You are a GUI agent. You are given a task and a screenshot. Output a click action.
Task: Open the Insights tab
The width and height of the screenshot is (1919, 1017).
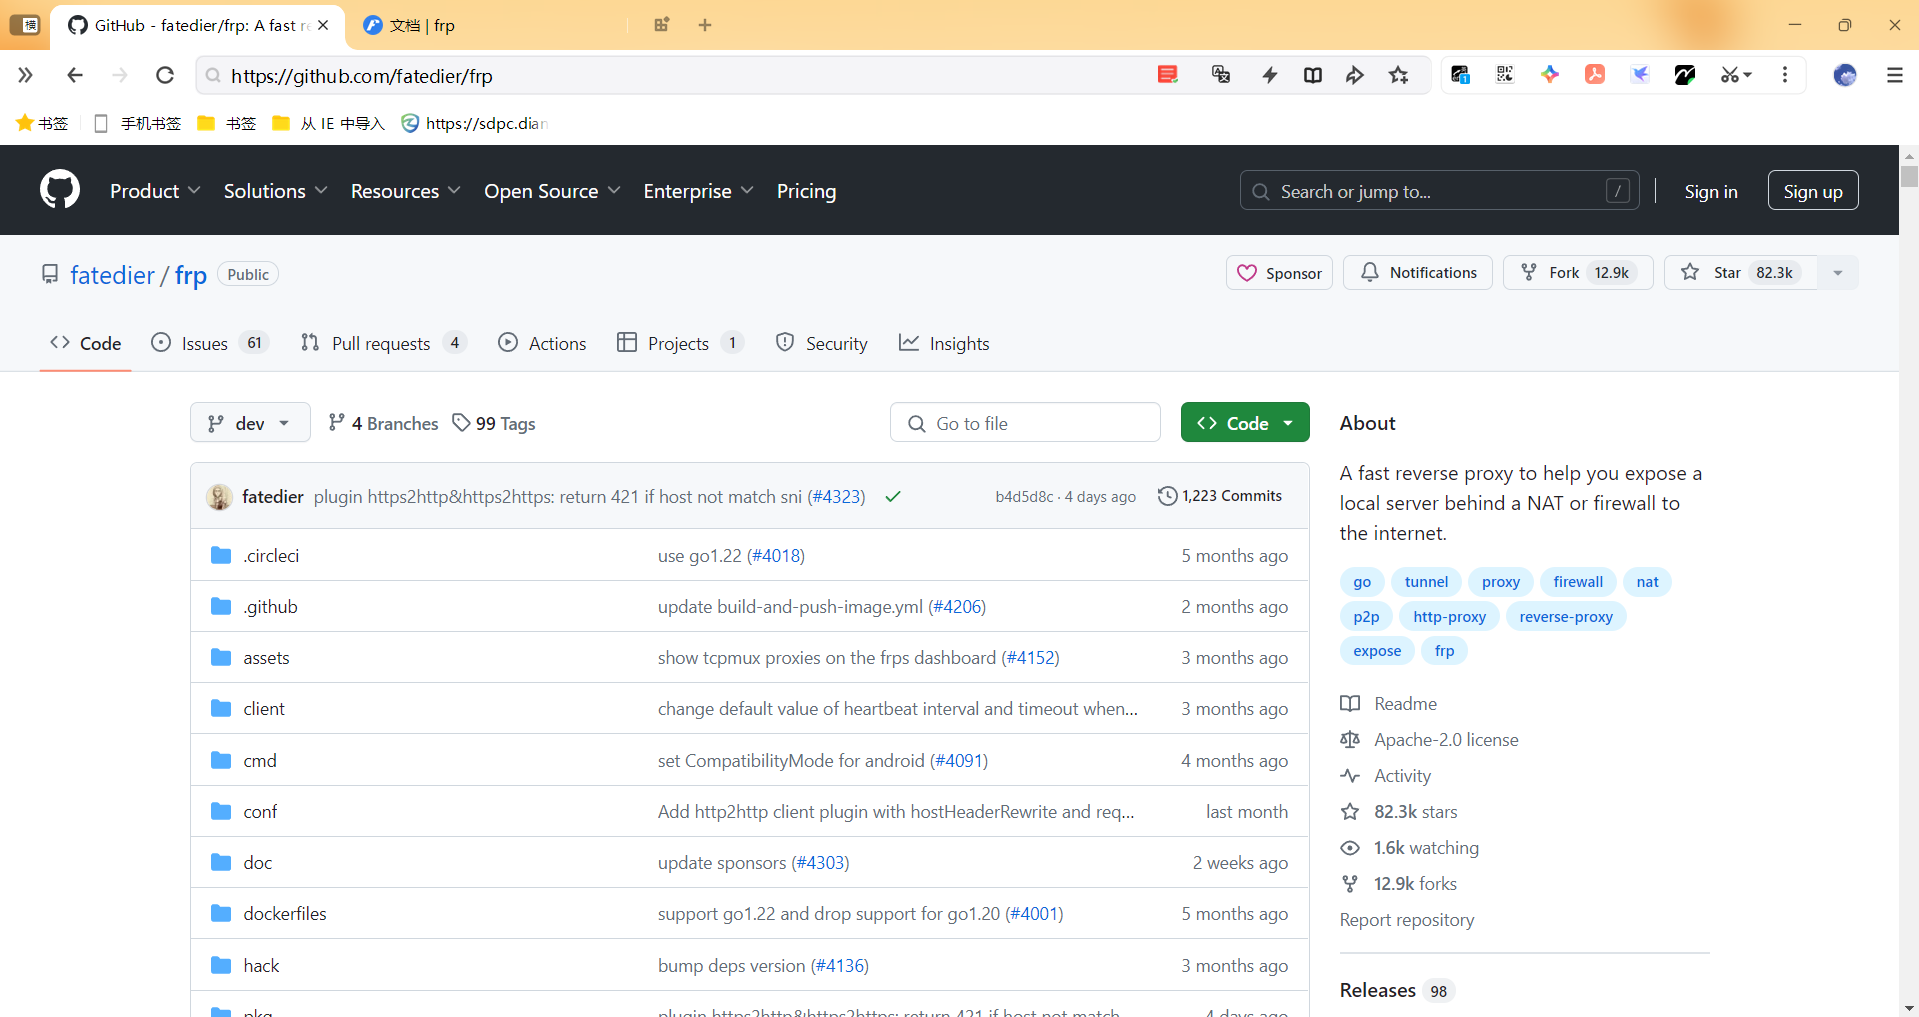pos(944,343)
